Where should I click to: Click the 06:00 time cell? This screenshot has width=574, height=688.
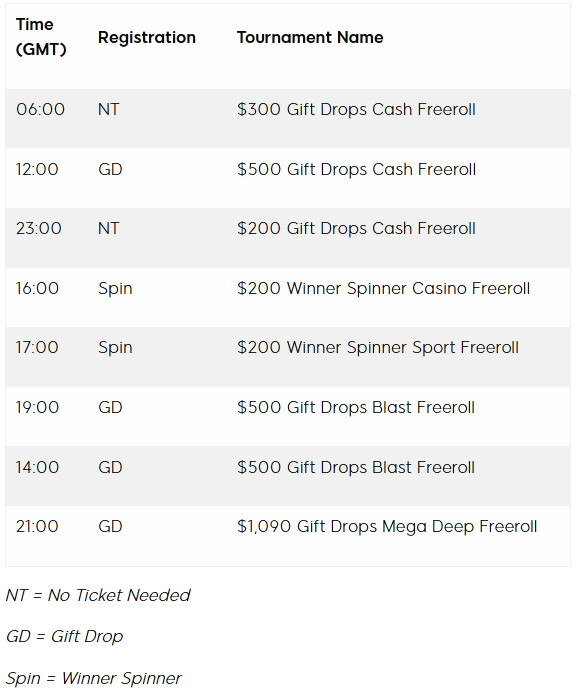tap(40, 109)
